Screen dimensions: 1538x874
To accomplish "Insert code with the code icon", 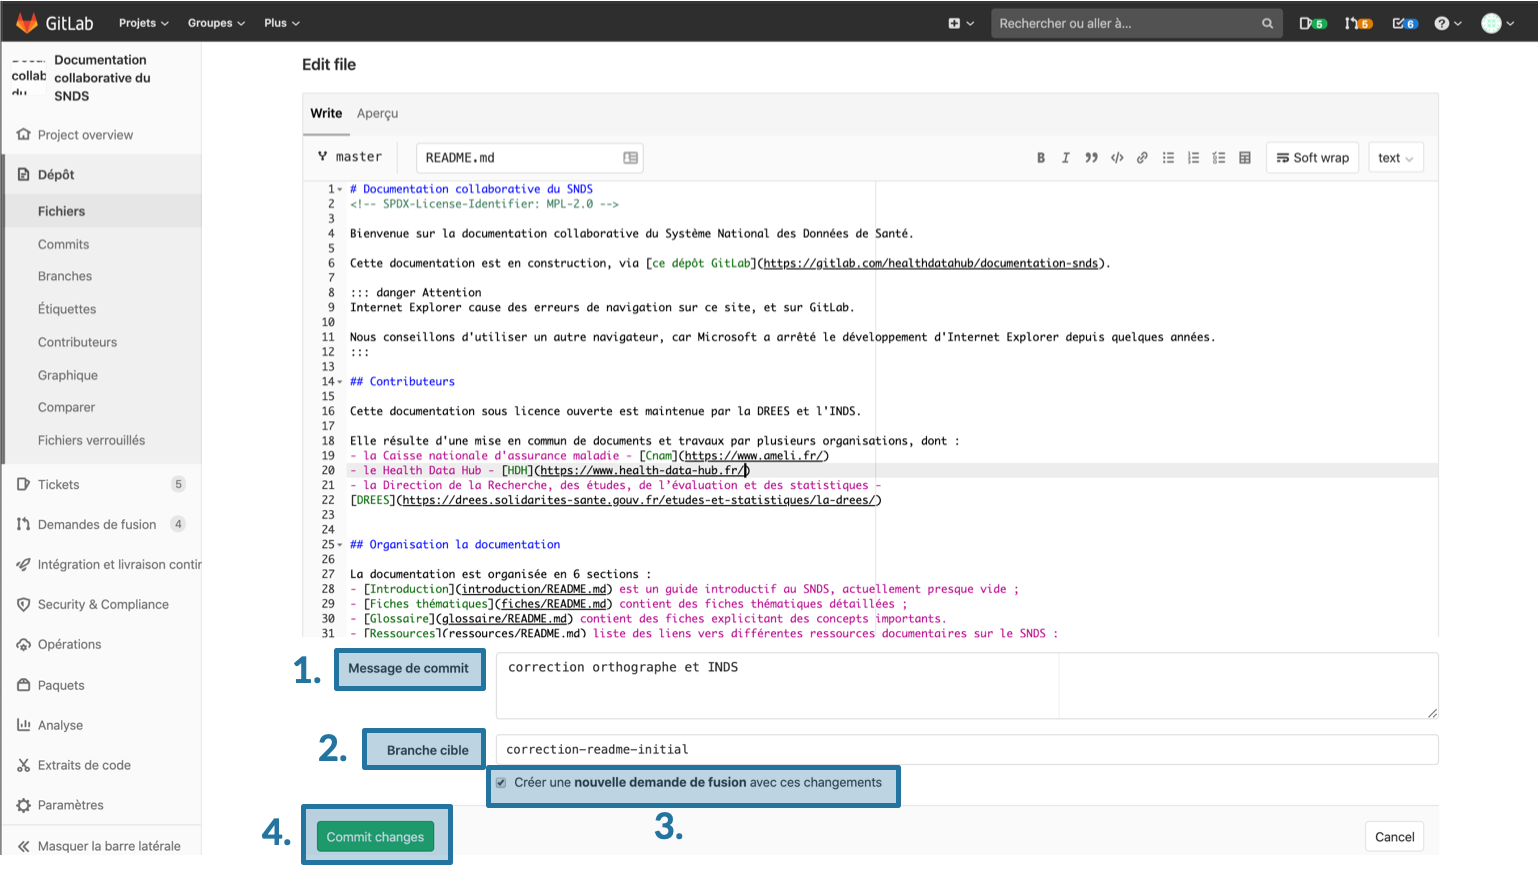I will click(x=1117, y=158).
